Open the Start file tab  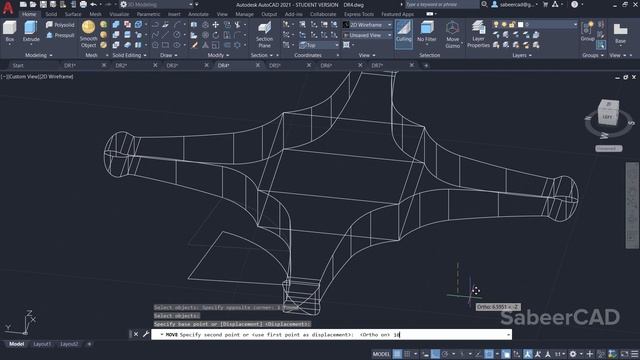click(18, 65)
